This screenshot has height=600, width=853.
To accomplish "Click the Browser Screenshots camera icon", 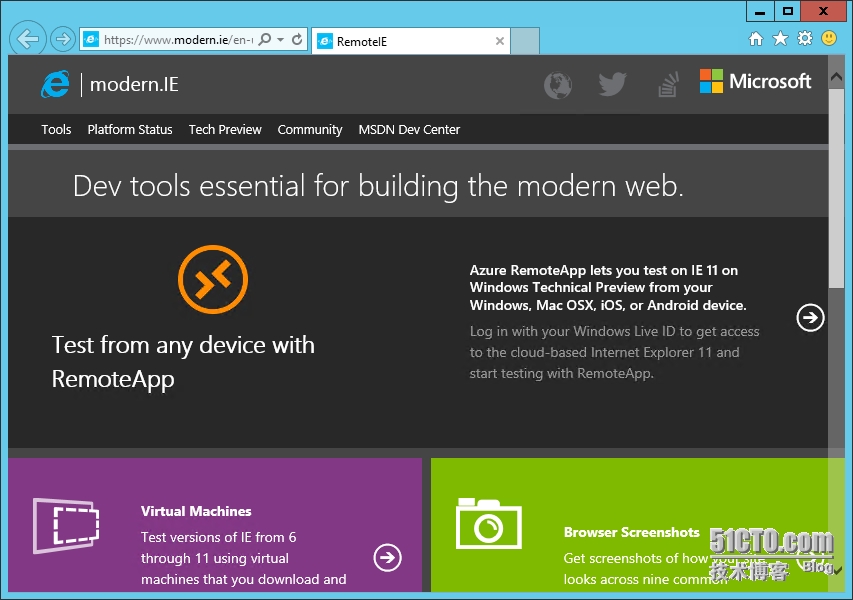I will click(x=489, y=523).
